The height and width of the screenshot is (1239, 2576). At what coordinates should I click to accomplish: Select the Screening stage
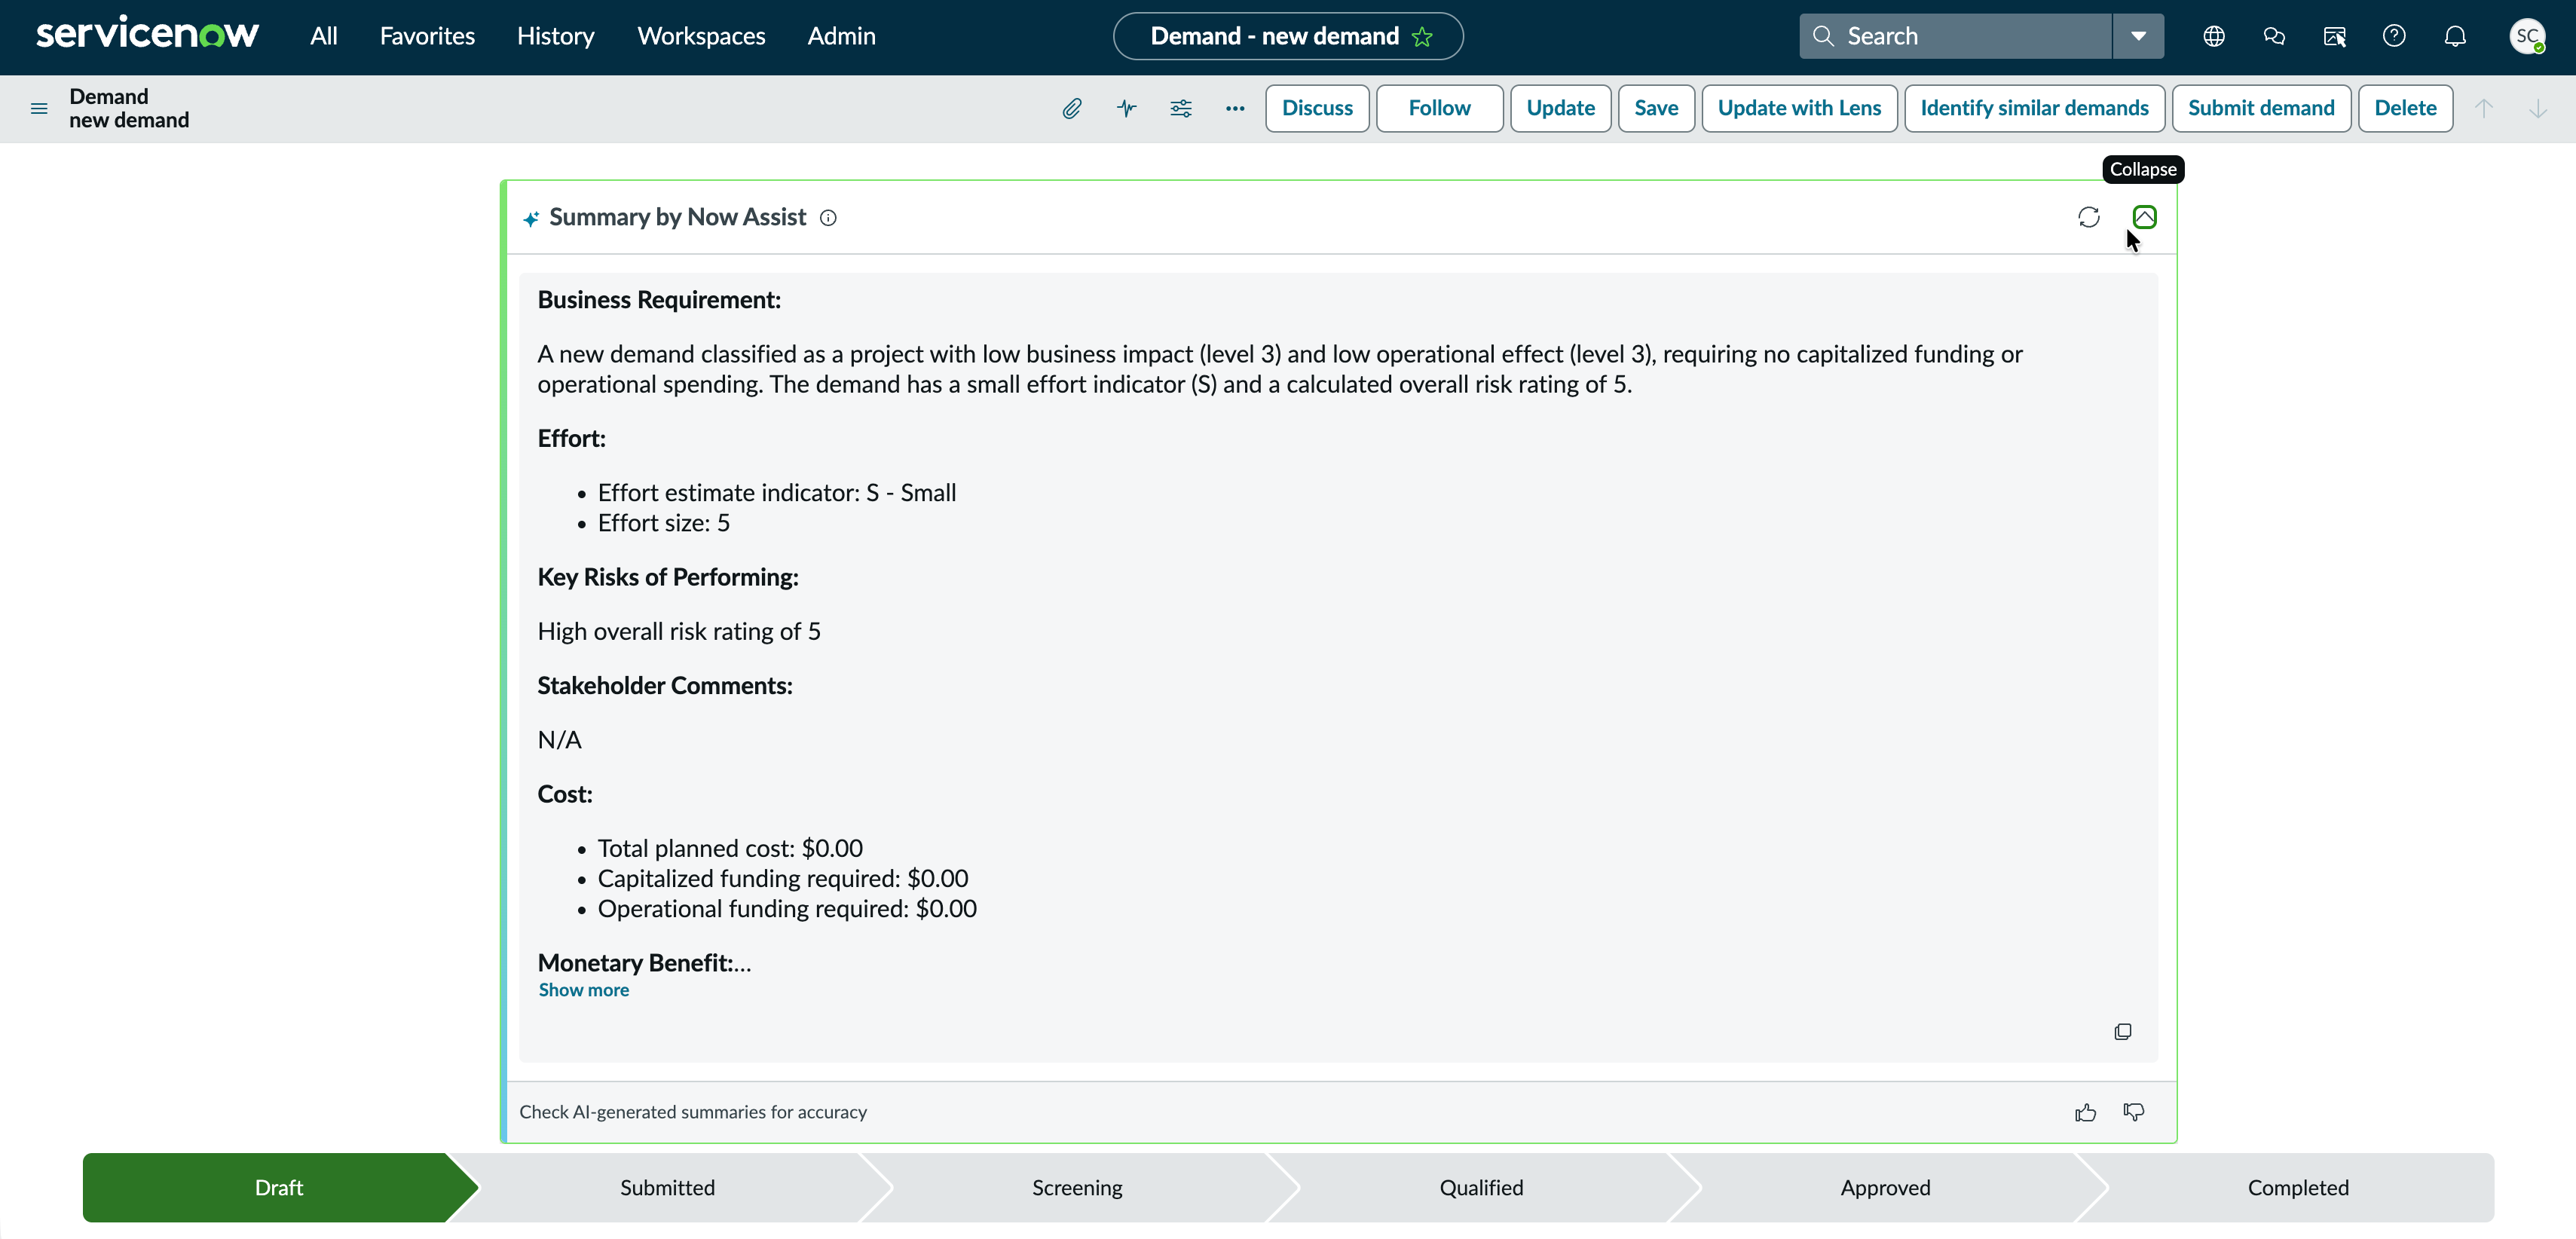pyautogui.click(x=1077, y=1188)
